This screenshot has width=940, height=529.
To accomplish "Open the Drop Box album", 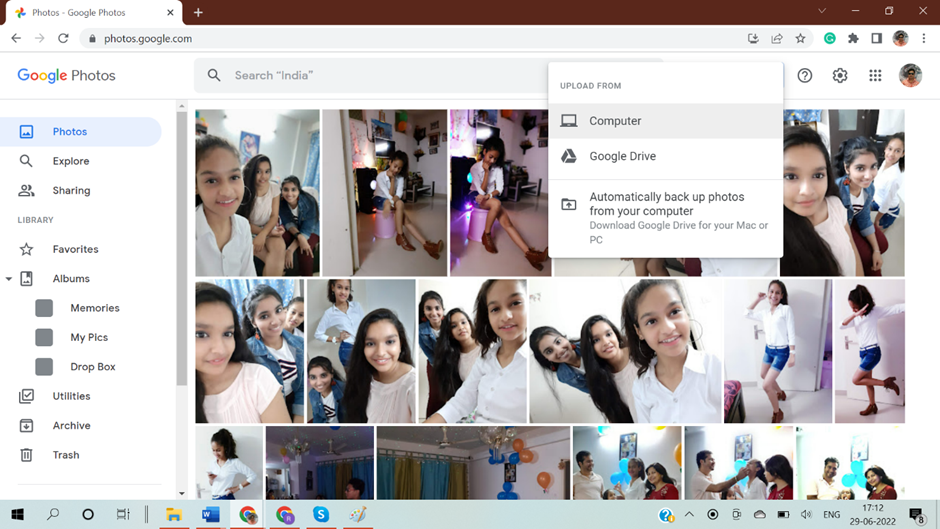I will pos(93,366).
